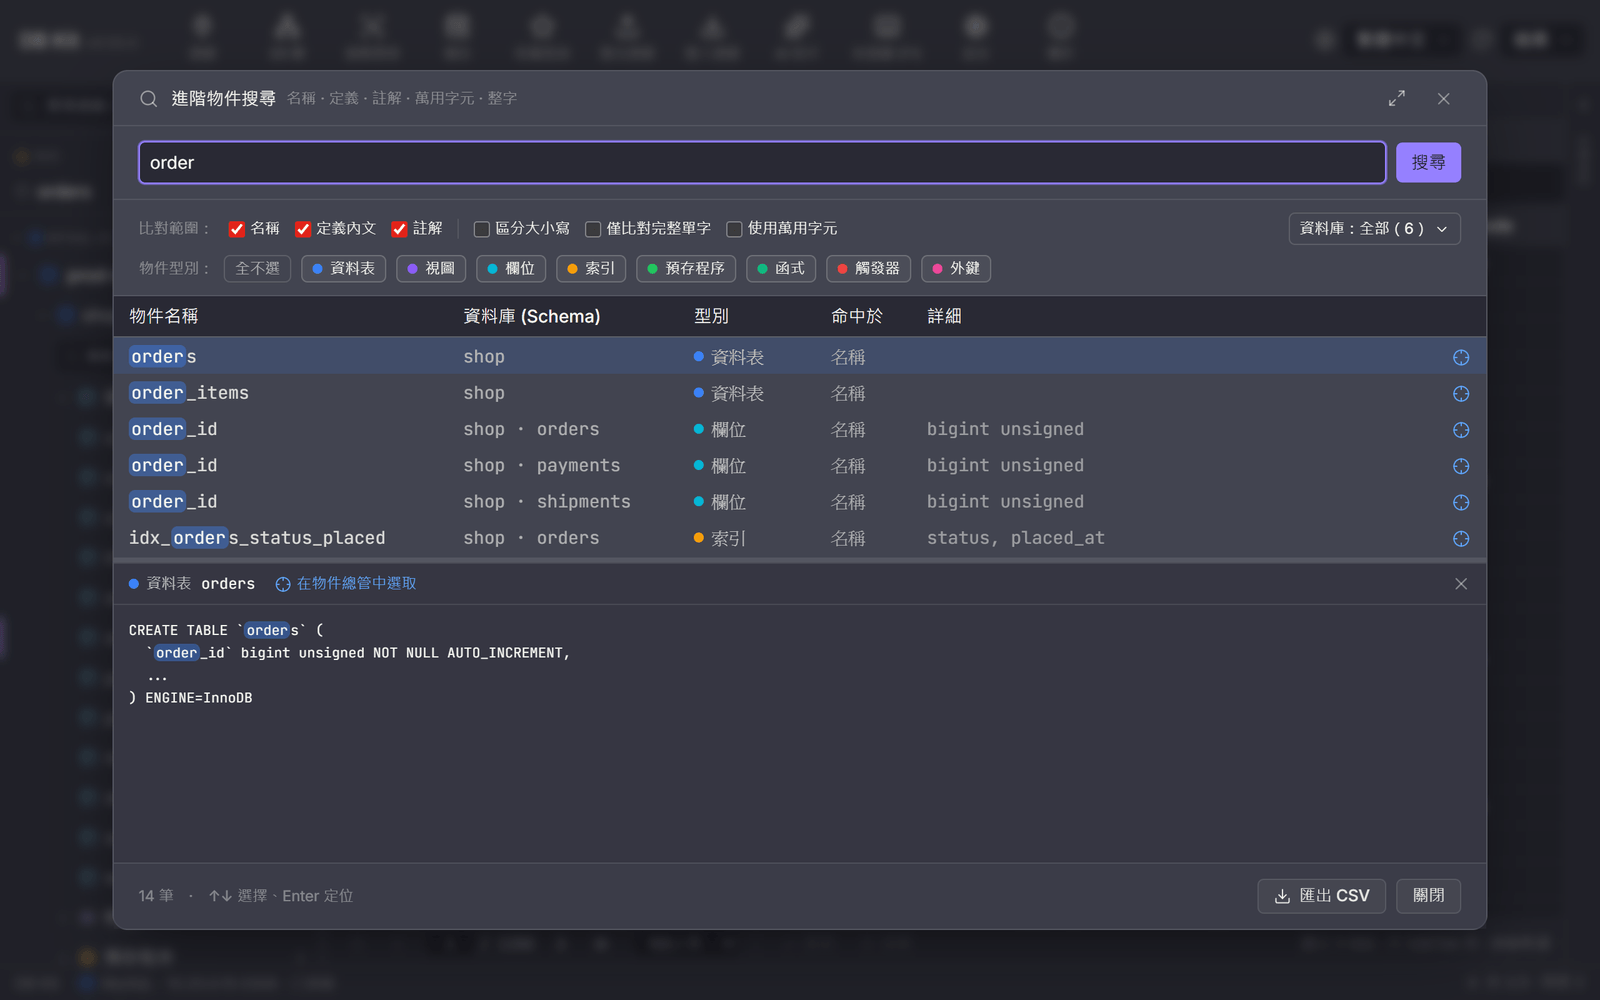
Task: Click locate icon for order_items row
Action: 1461,394
